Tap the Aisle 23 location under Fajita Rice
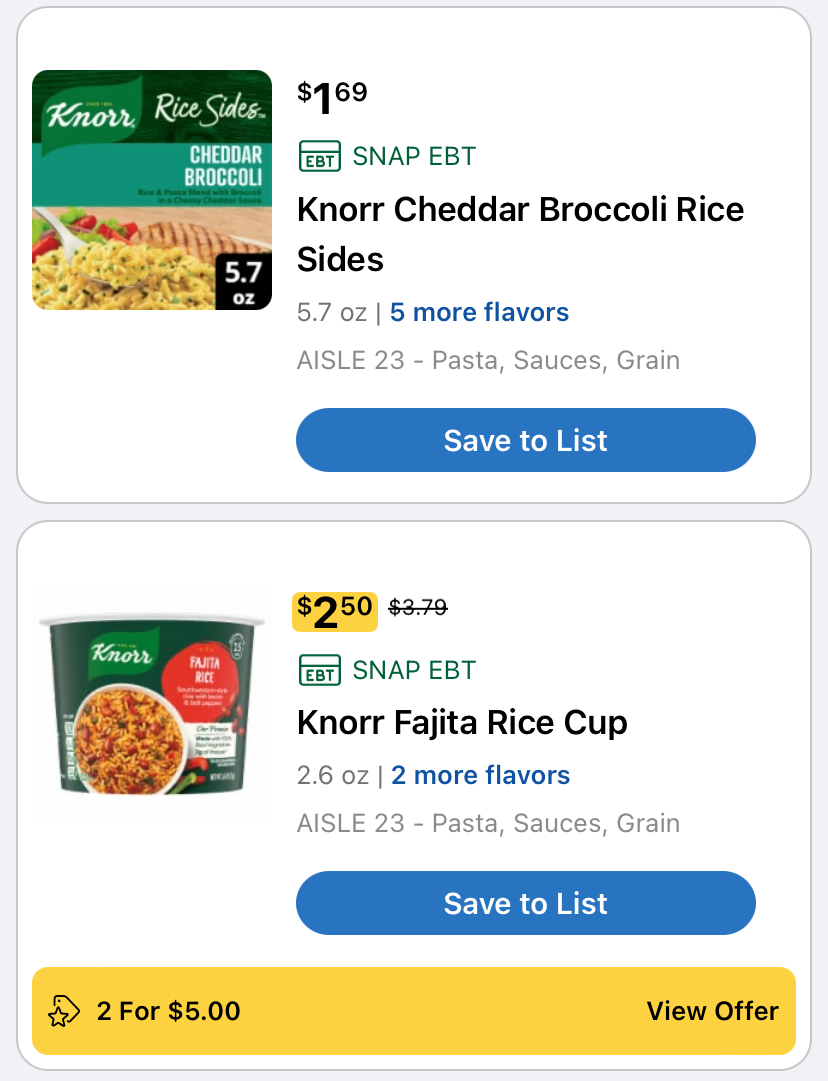The image size is (828, 1081). pos(488,823)
